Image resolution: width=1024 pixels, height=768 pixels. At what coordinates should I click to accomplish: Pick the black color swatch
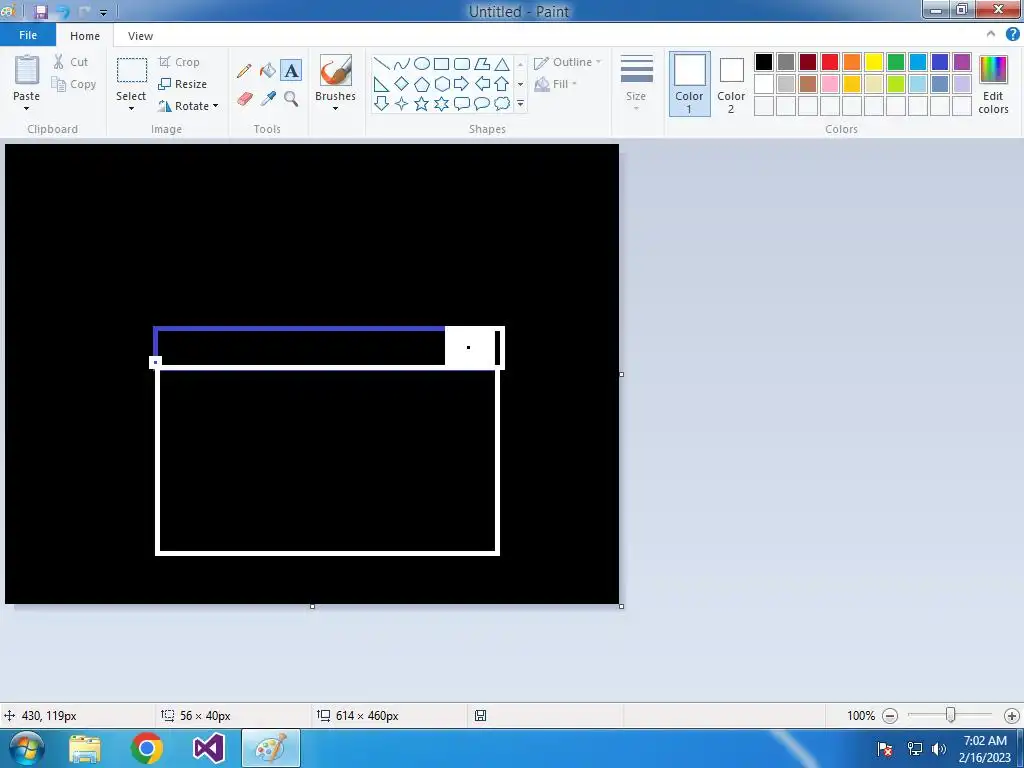point(764,62)
